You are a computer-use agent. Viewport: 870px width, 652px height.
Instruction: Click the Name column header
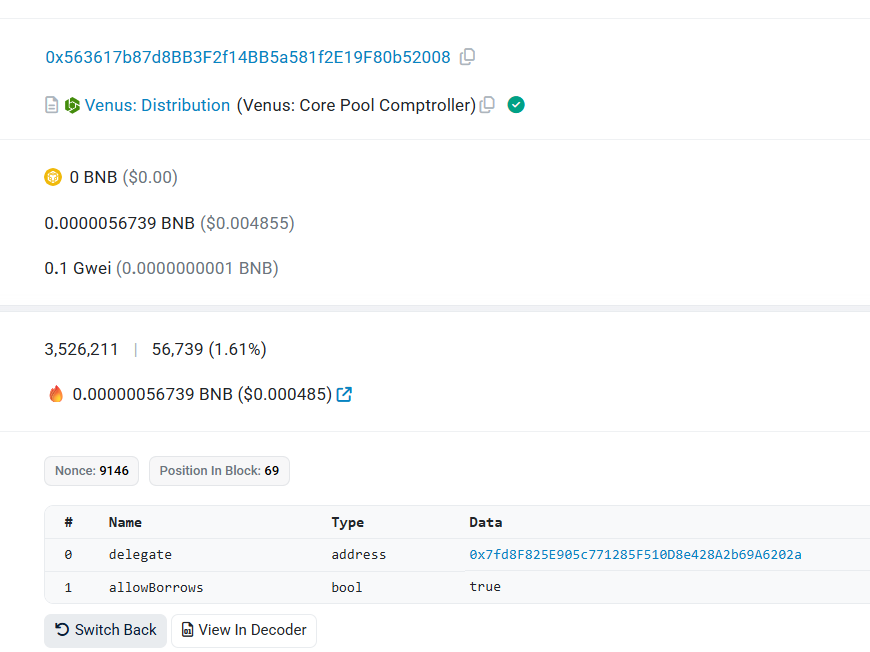click(x=125, y=522)
